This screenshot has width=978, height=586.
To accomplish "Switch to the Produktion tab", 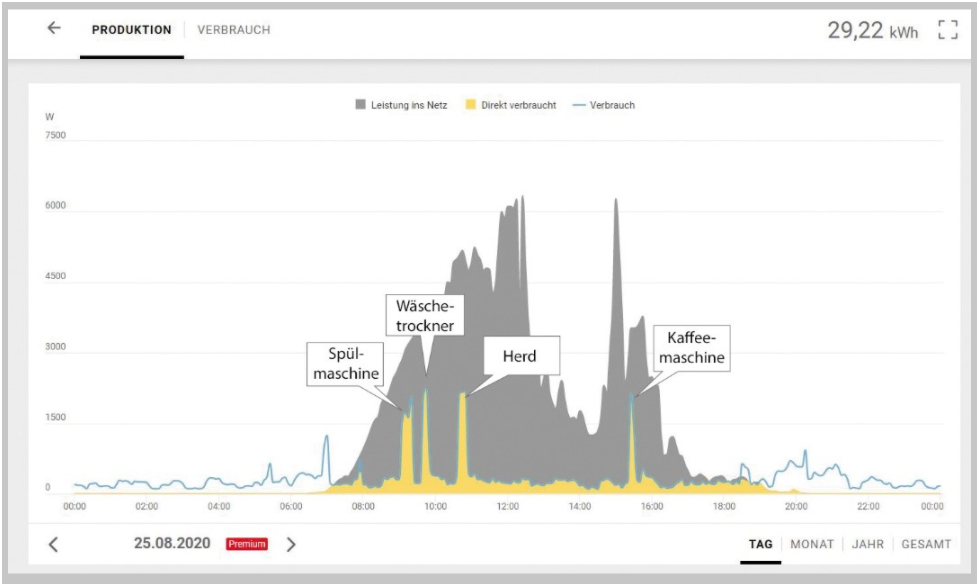I will click(131, 30).
